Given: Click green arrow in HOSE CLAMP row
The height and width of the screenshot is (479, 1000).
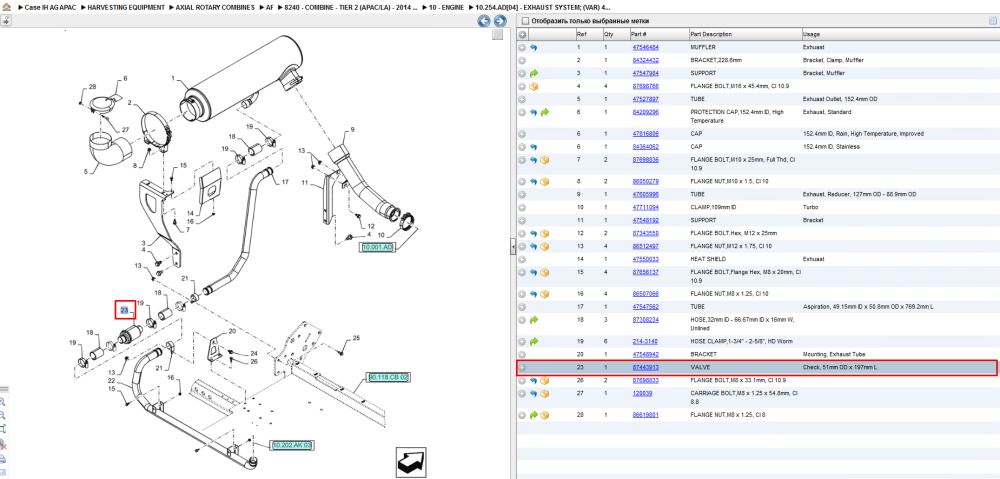Looking at the screenshot, I should click(x=534, y=341).
